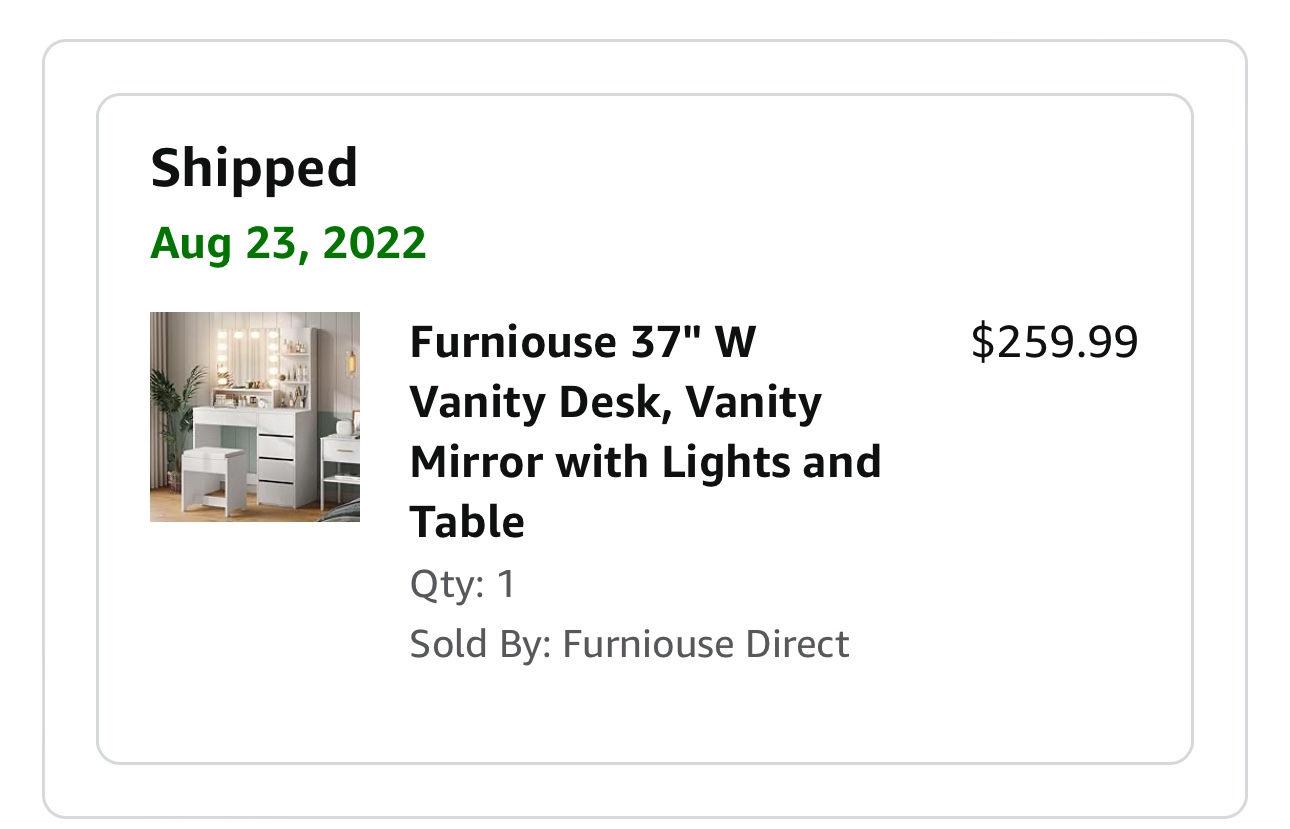Click the Qty: 1 quantity text
Viewport: 1290px width, 829px height.
pyautogui.click(x=462, y=584)
